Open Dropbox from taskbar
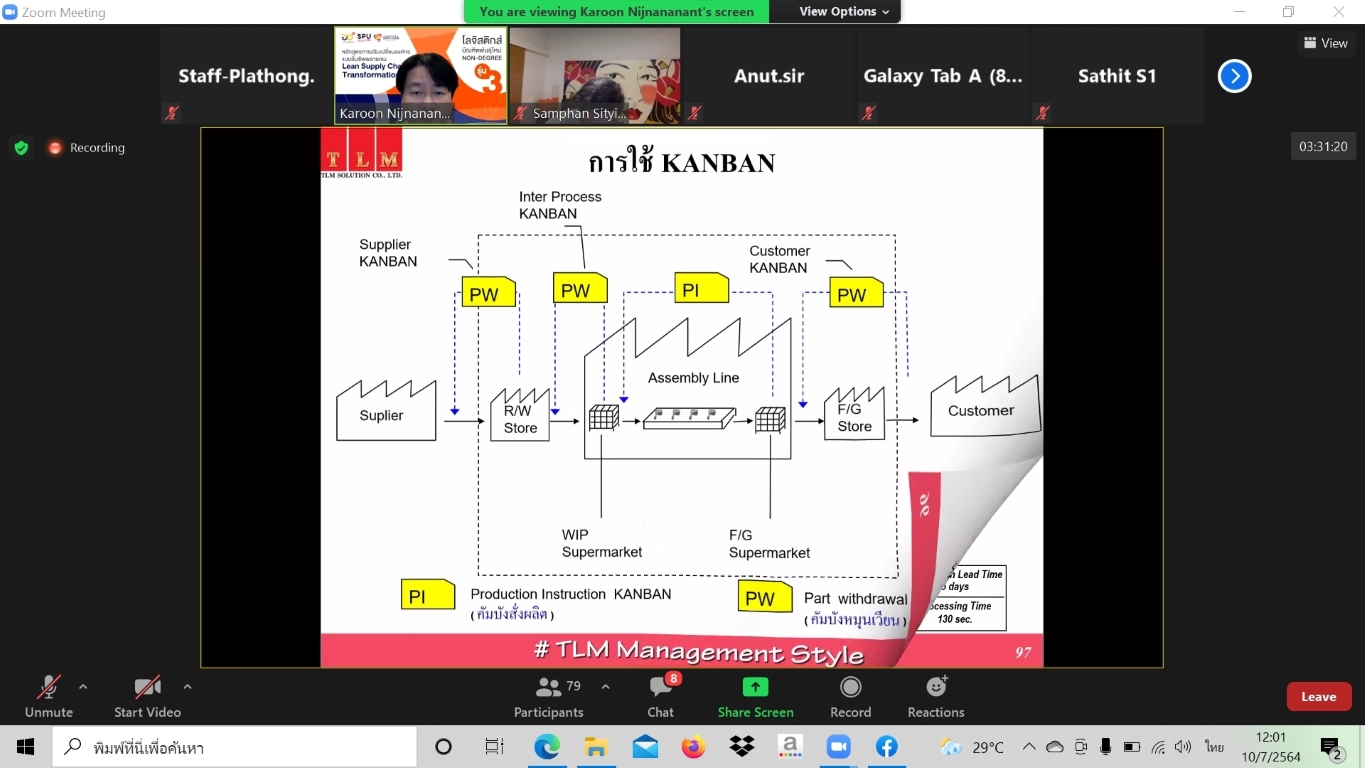 coord(742,747)
